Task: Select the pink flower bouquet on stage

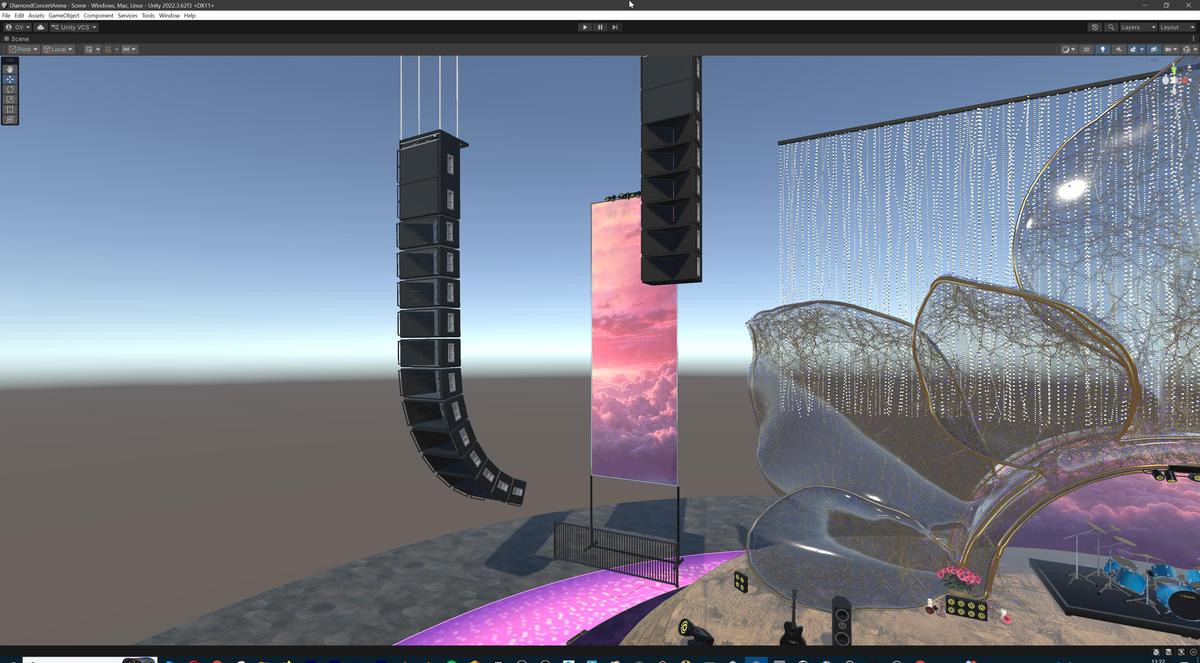Action: [958, 578]
